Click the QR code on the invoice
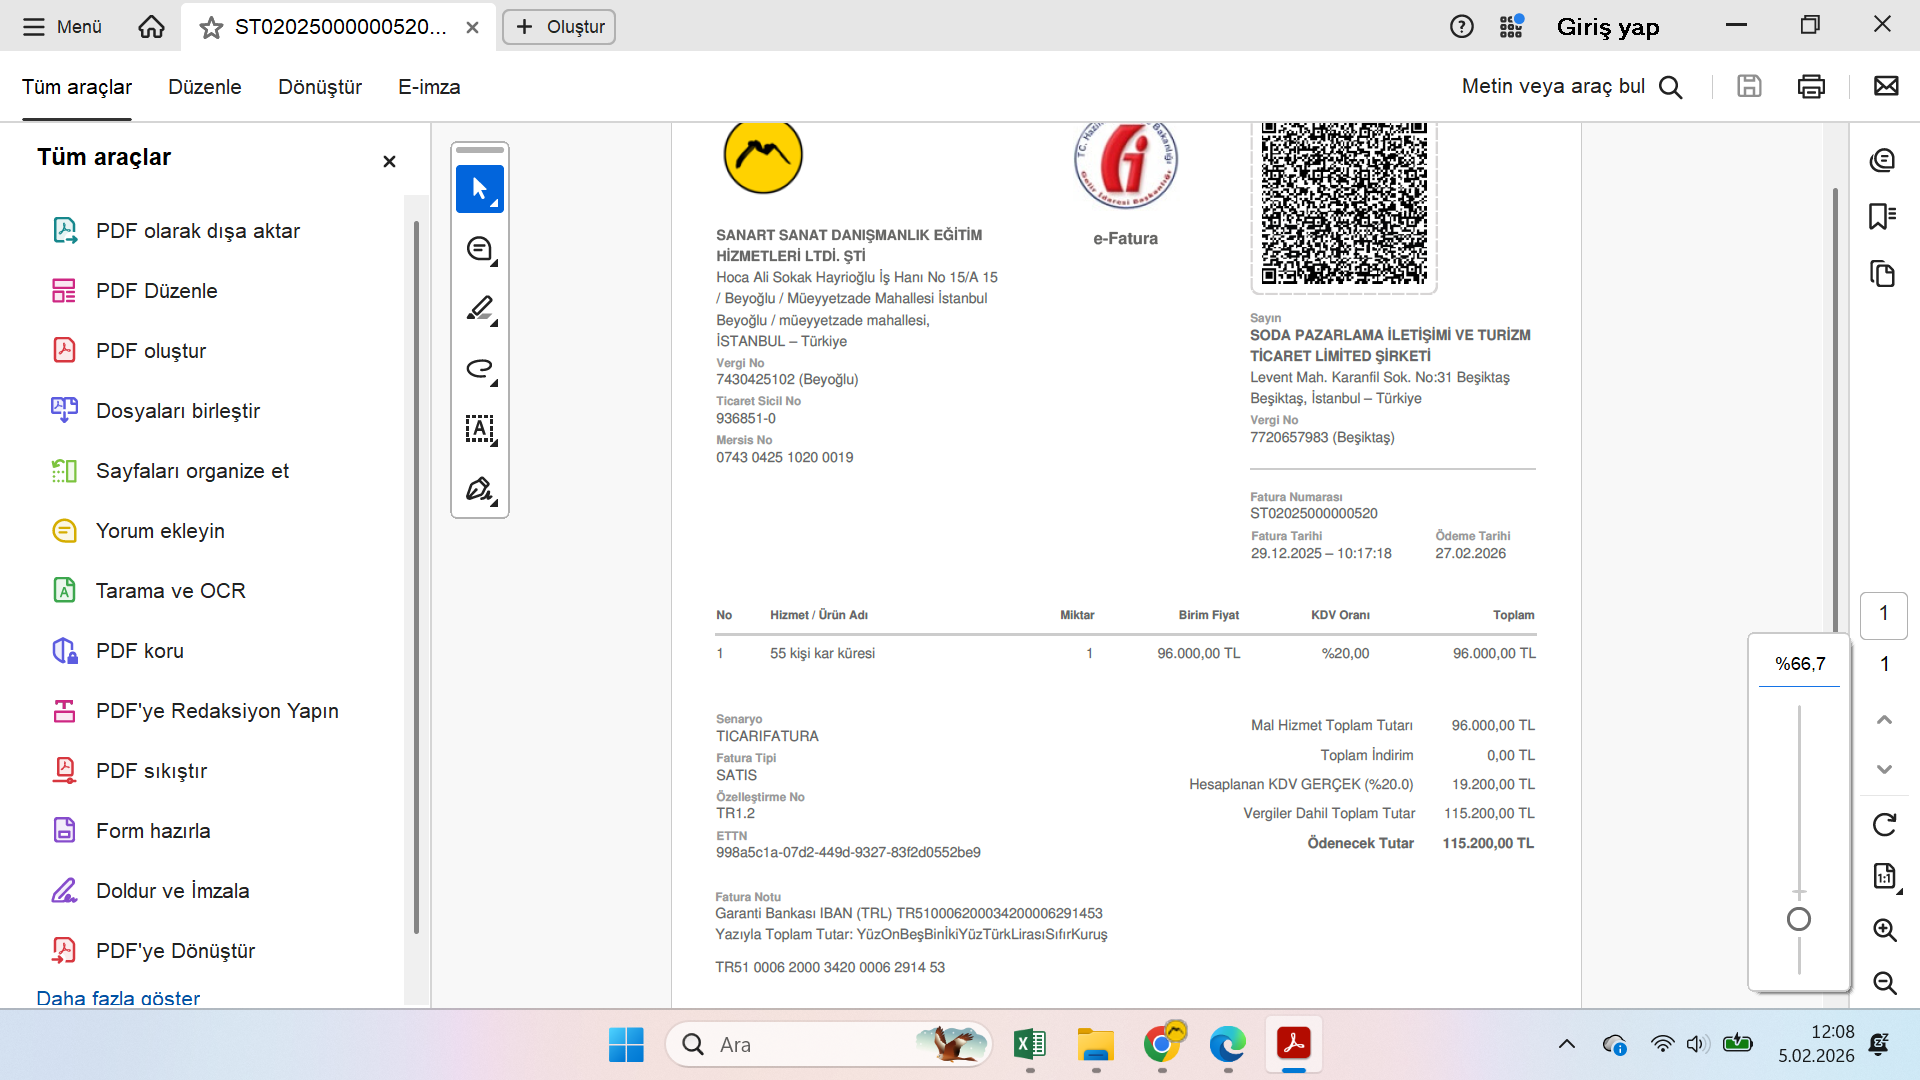Screen dimensions: 1920x1080 [x=1344, y=203]
